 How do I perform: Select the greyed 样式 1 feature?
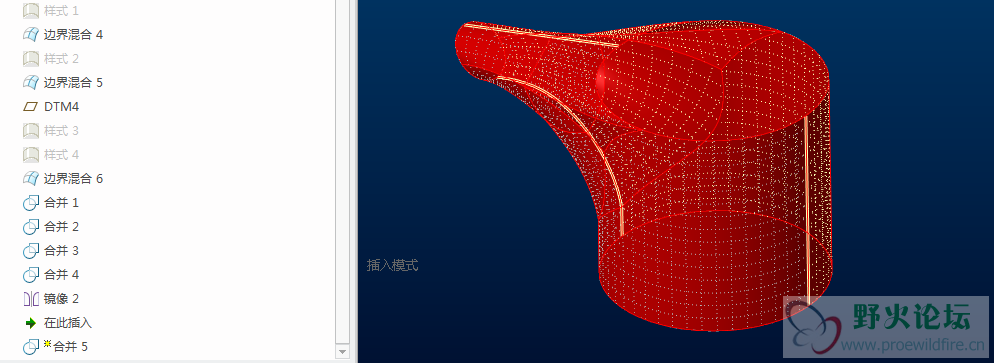(x=61, y=11)
